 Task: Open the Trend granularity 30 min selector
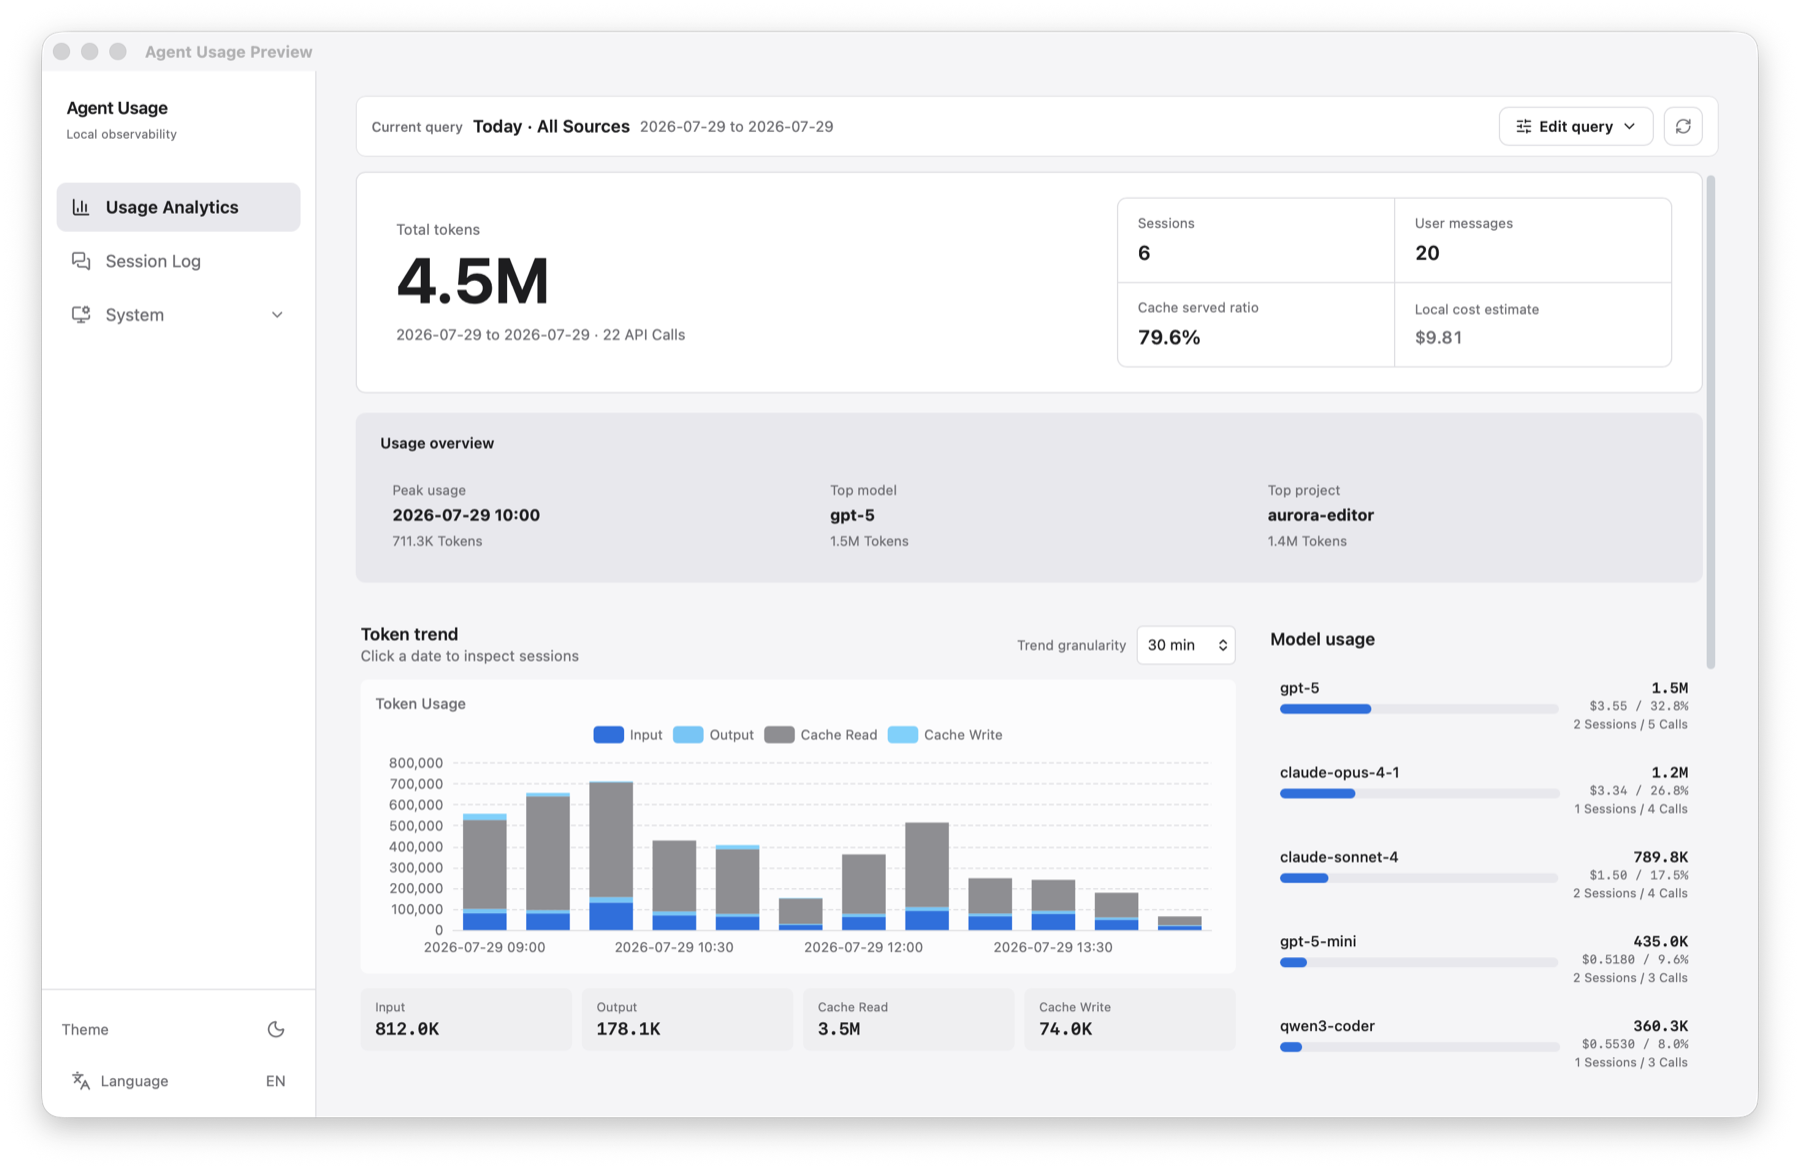point(1186,645)
